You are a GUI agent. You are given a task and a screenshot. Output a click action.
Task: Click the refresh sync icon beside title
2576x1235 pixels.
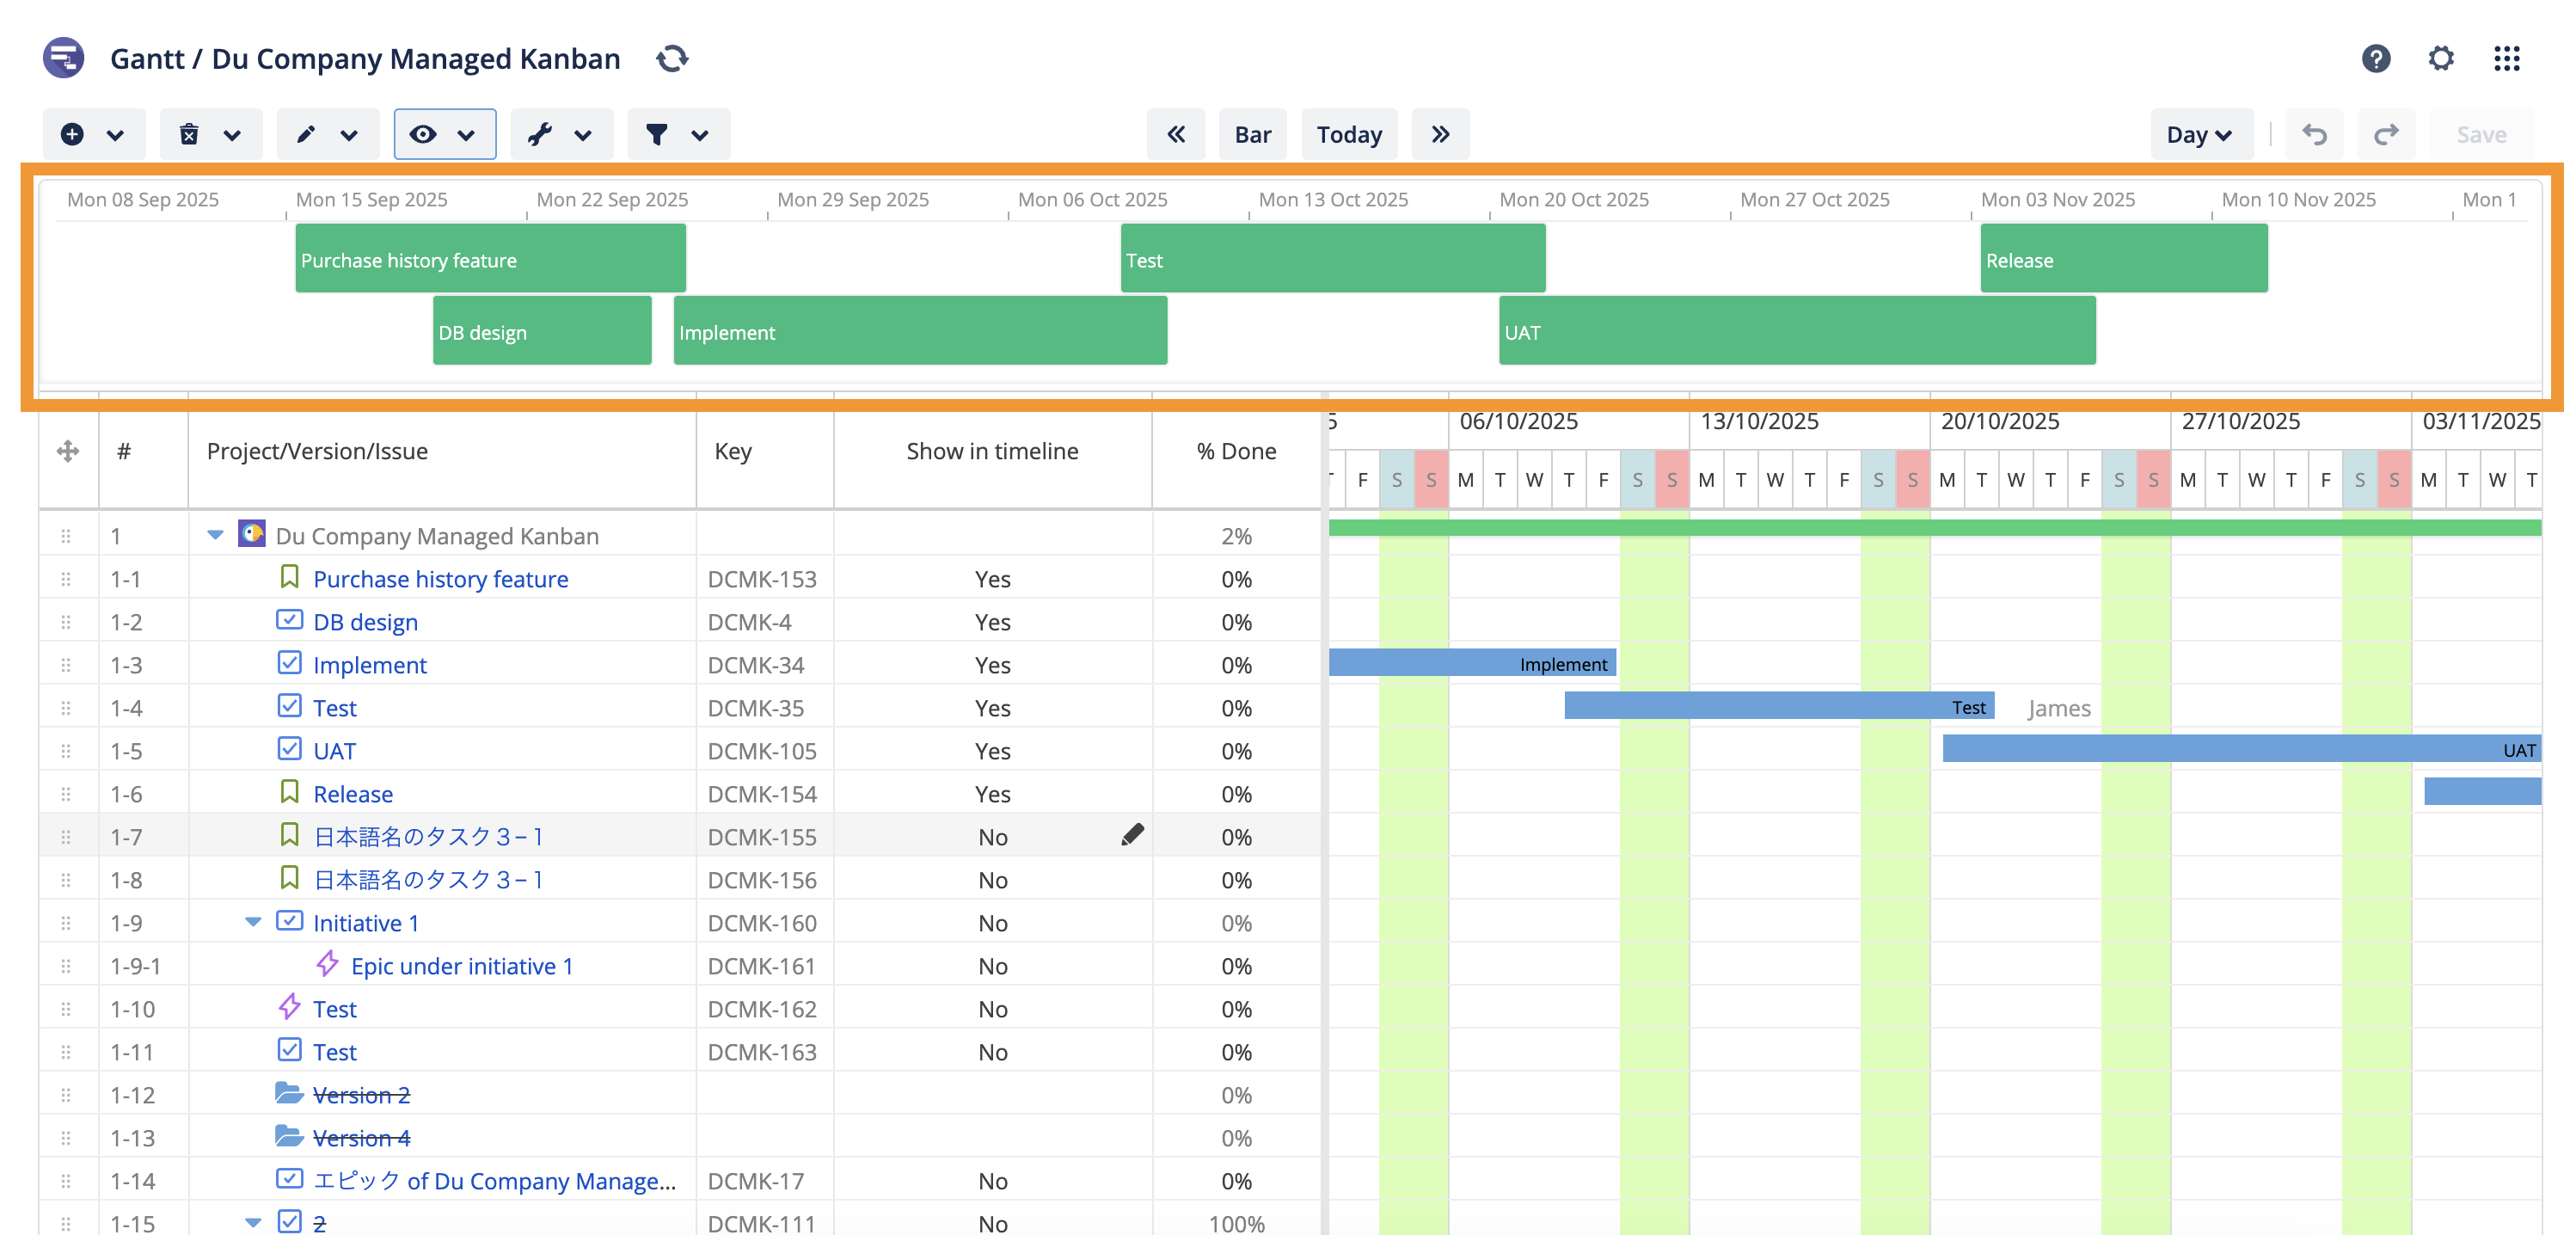tap(672, 59)
